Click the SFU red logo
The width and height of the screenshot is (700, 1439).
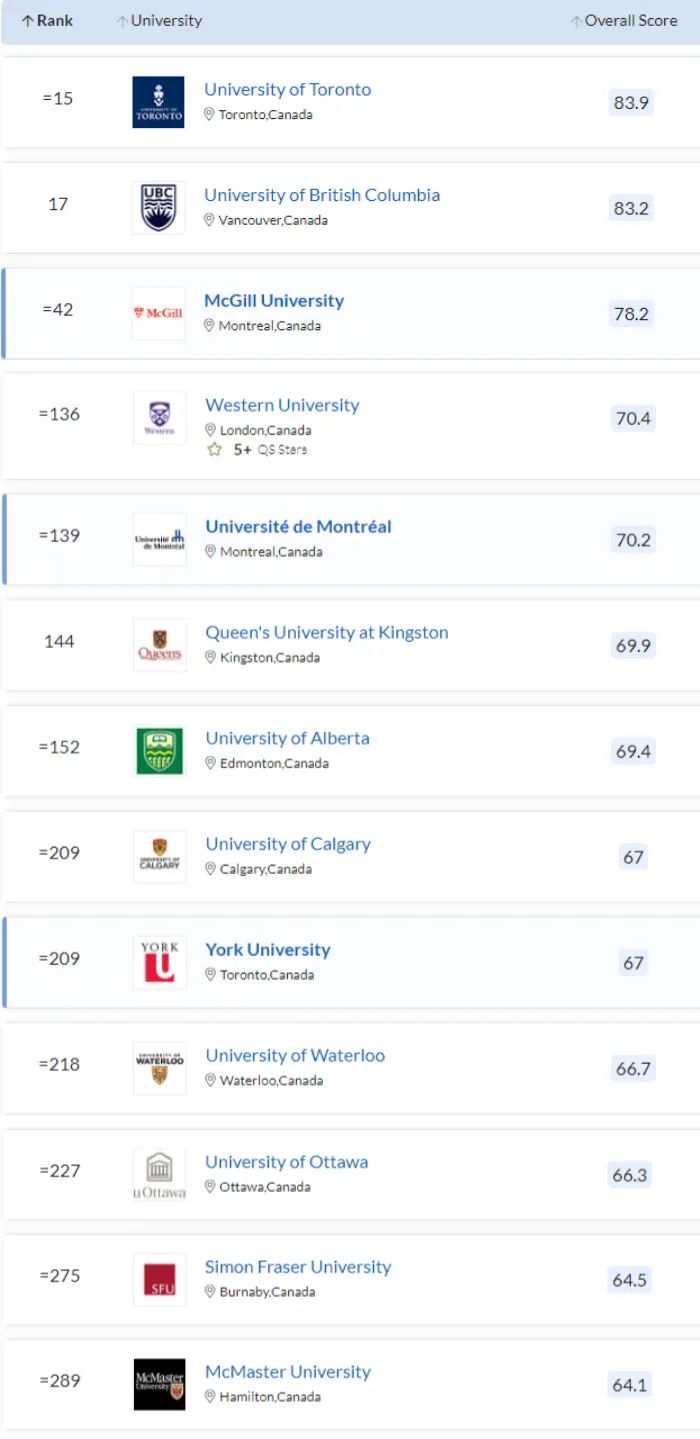coord(159,1279)
